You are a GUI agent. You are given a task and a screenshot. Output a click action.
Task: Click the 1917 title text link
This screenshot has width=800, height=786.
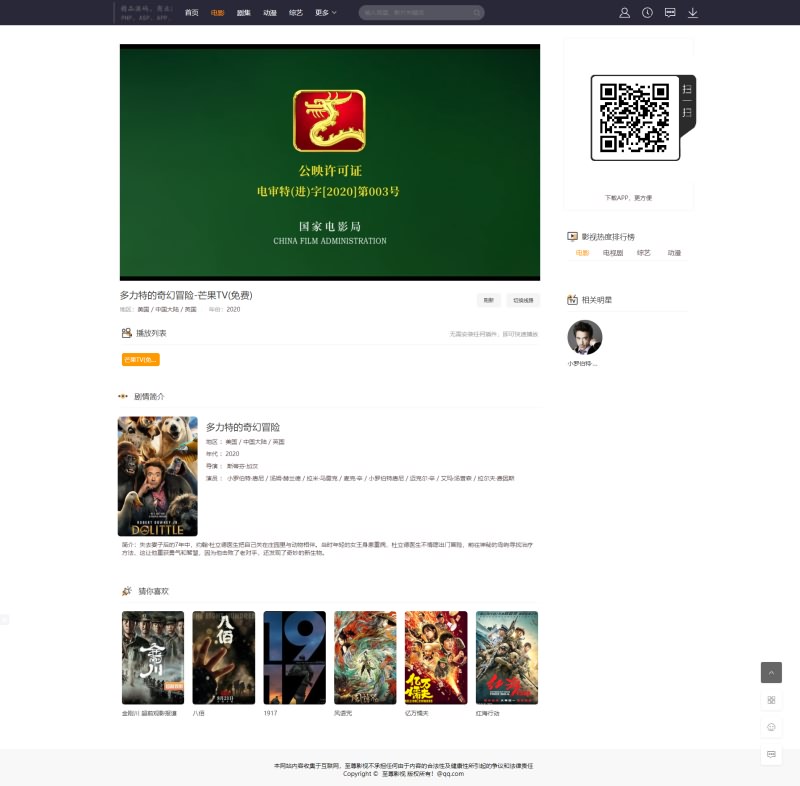[270, 713]
